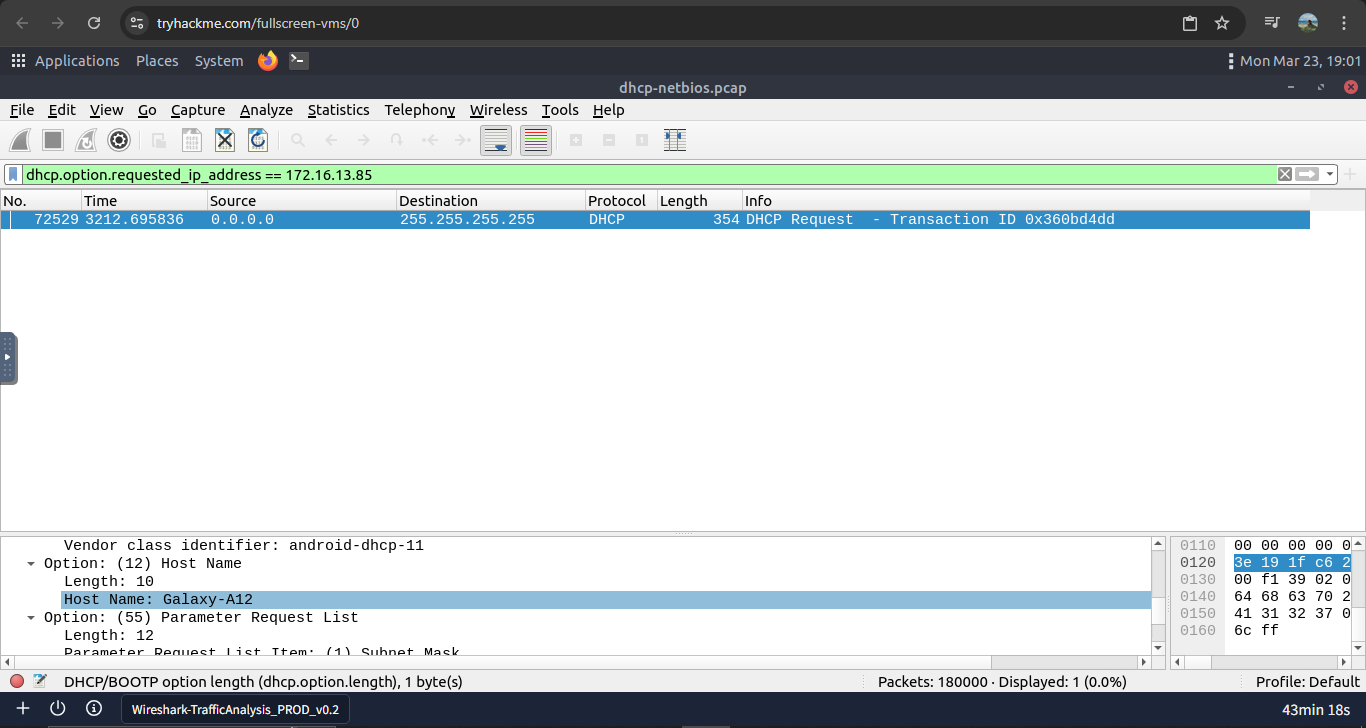Image resolution: width=1366 pixels, height=728 pixels.
Task: Zoom in the main window text
Action: coord(576,141)
